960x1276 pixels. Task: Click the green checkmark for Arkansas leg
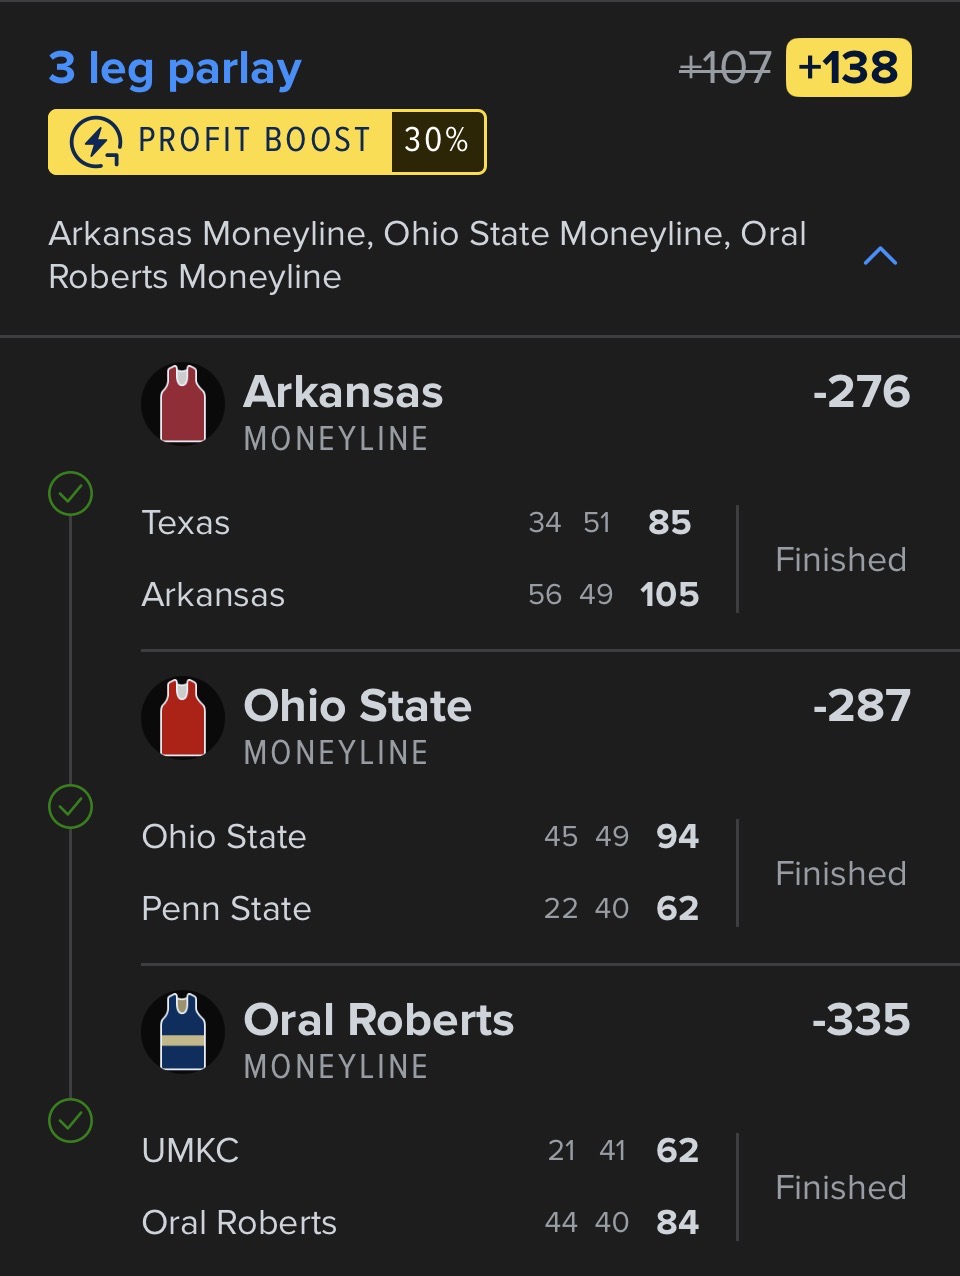pyautogui.click(x=71, y=493)
